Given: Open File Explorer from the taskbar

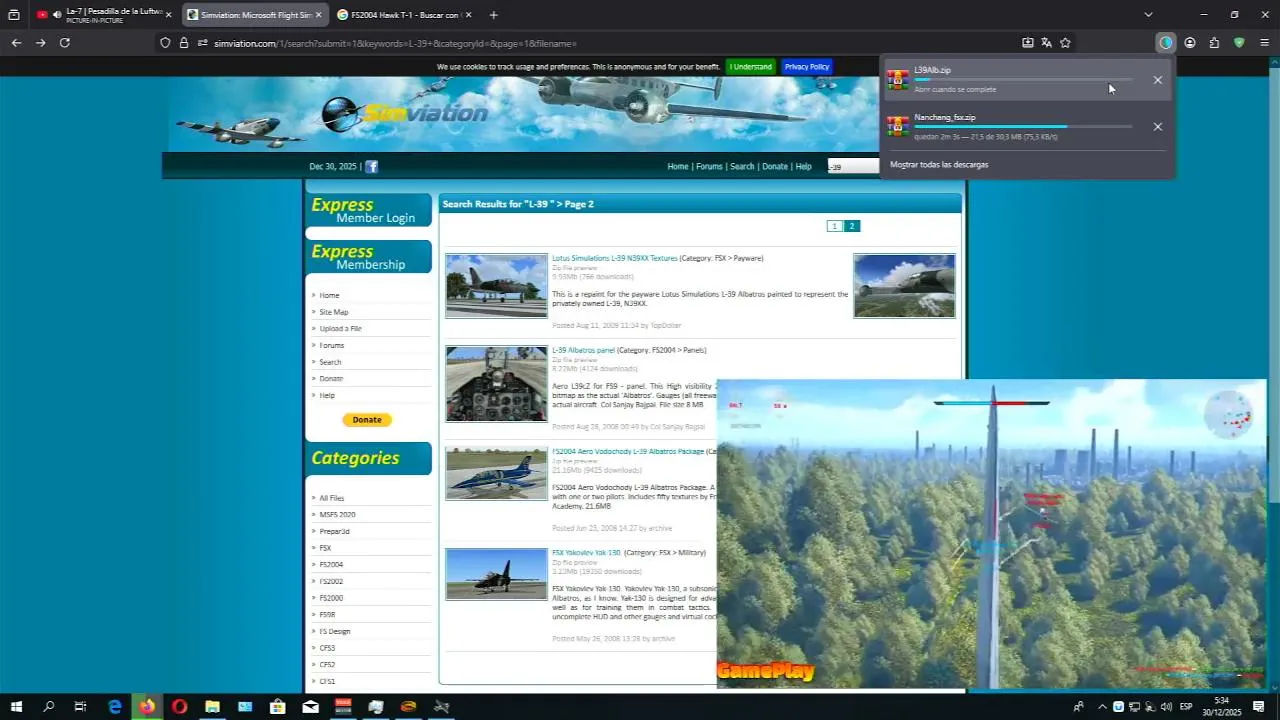Looking at the screenshot, I should 212,707.
